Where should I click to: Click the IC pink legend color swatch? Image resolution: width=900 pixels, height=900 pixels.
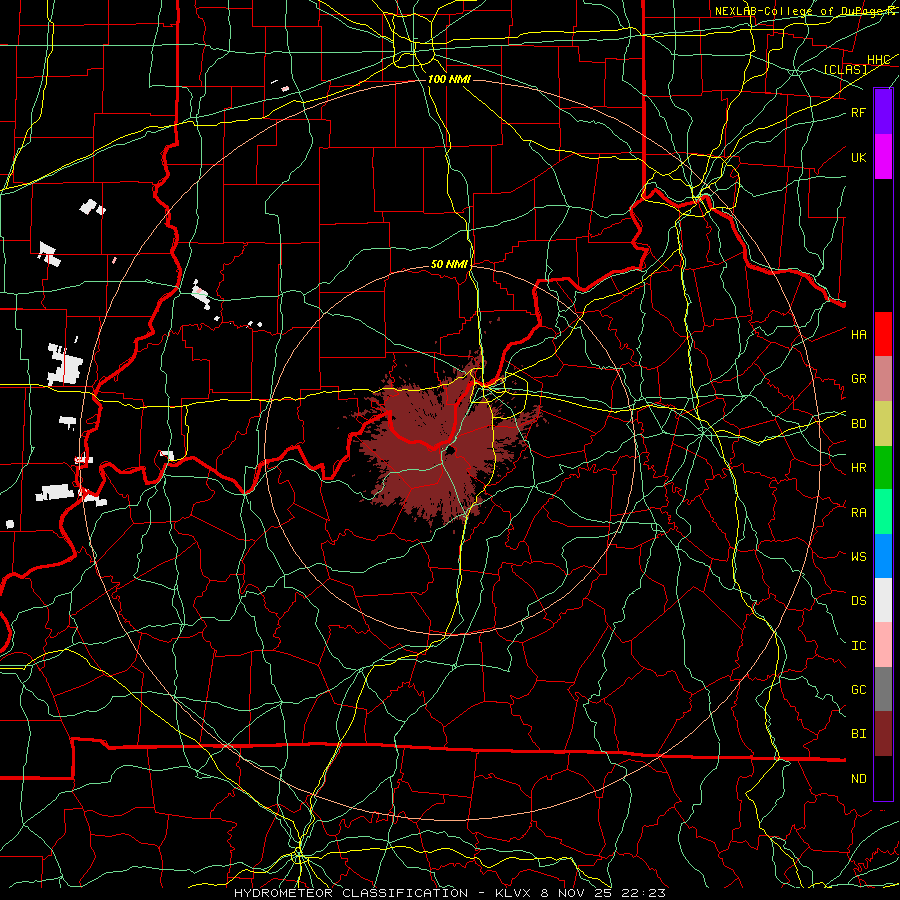tap(883, 645)
